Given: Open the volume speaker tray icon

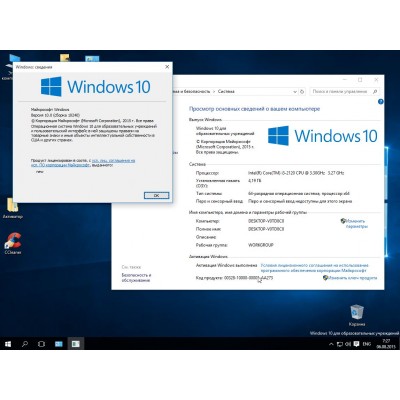Looking at the screenshot, I should [x=348, y=344].
